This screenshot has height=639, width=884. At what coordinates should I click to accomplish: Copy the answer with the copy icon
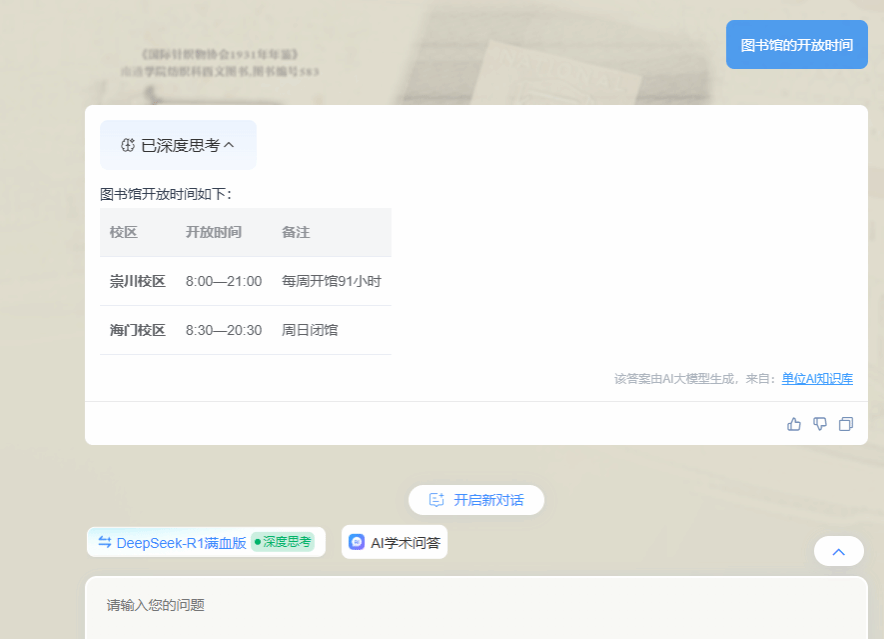(x=846, y=424)
